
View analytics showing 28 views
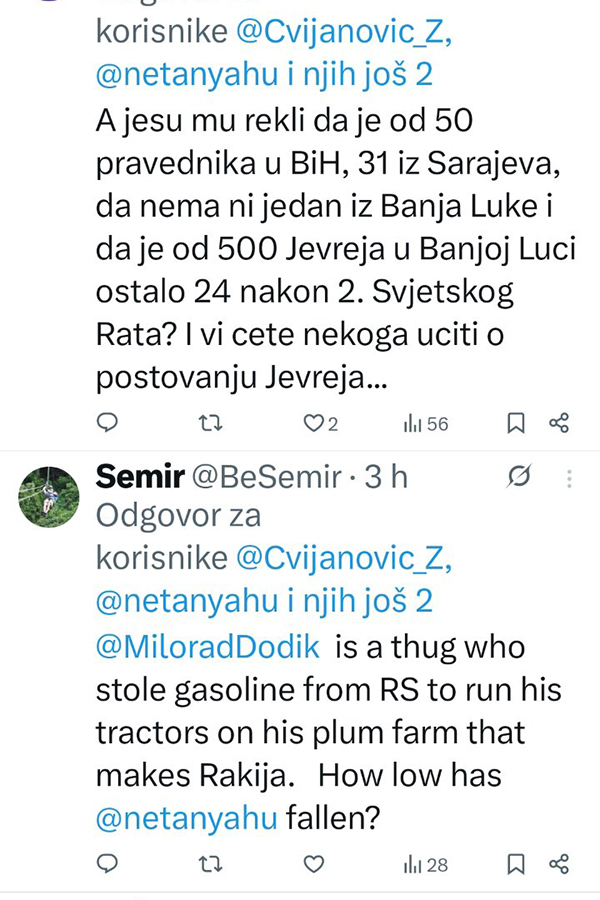tap(426, 864)
